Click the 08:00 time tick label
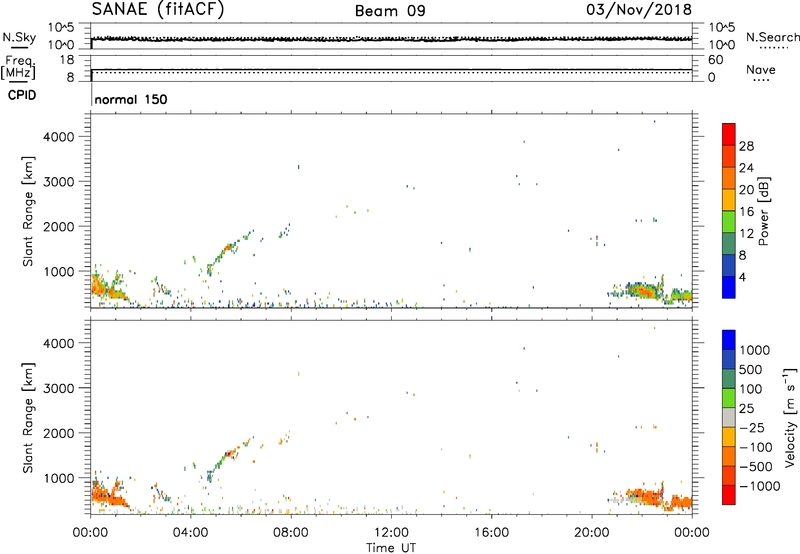The image size is (800, 554). 291,533
